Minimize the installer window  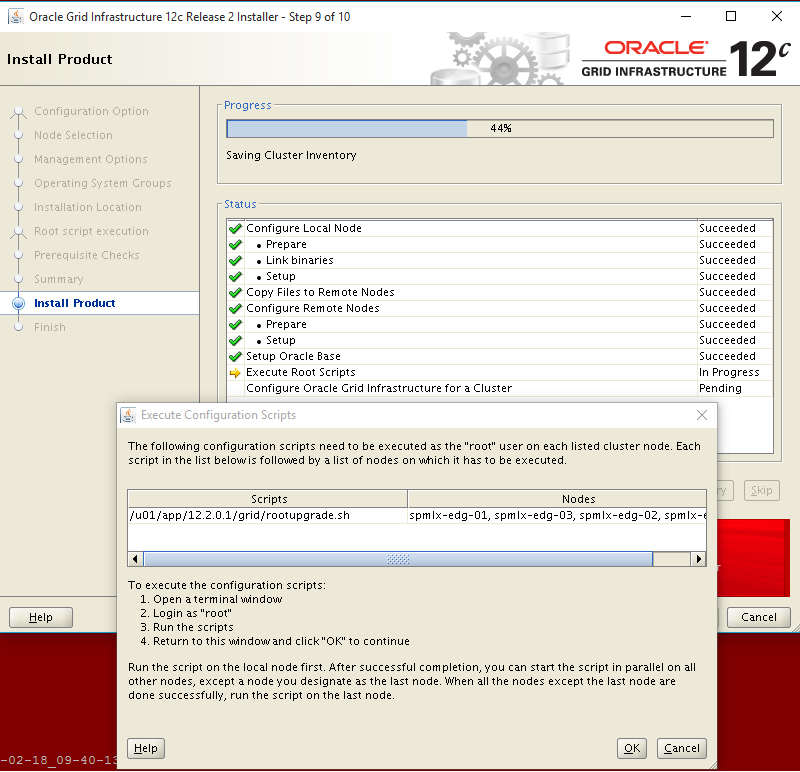(x=686, y=16)
